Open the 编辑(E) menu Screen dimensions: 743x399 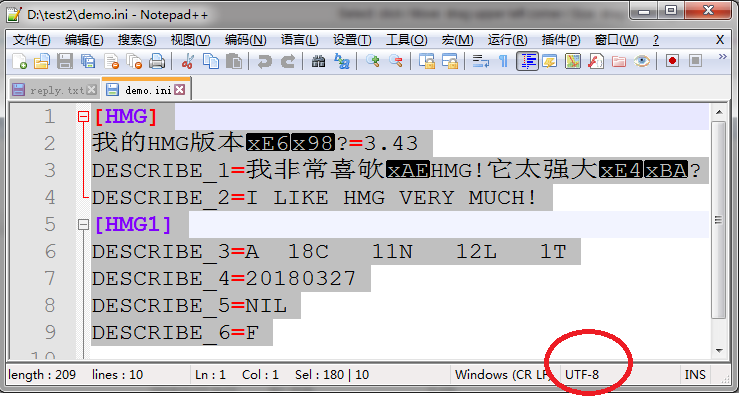coord(84,40)
